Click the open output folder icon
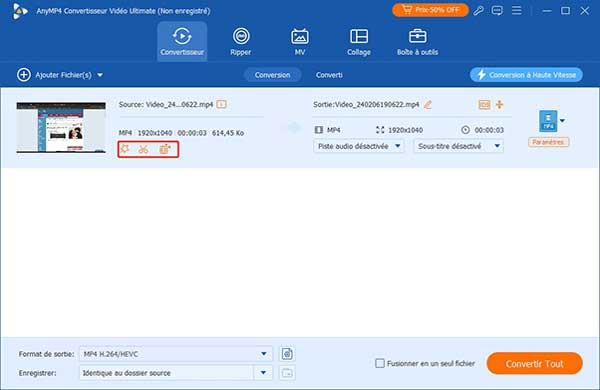The height and width of the screenshot is (390, 600). coord(287,373)
